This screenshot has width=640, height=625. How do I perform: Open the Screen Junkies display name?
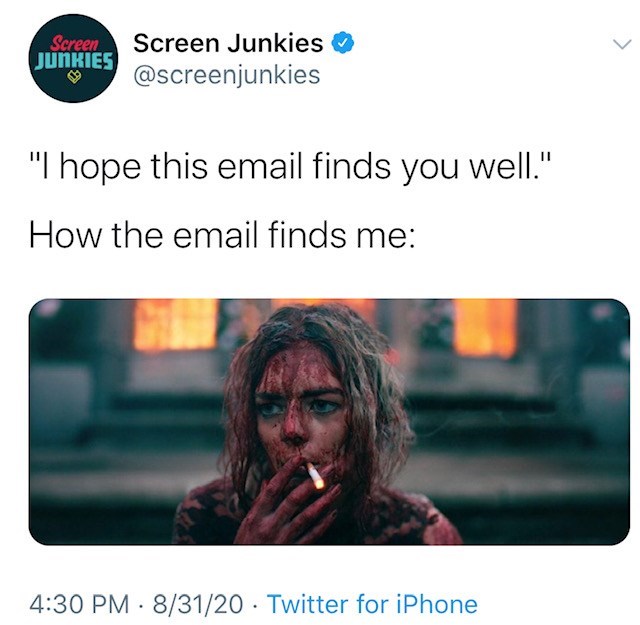pos(228,42)
